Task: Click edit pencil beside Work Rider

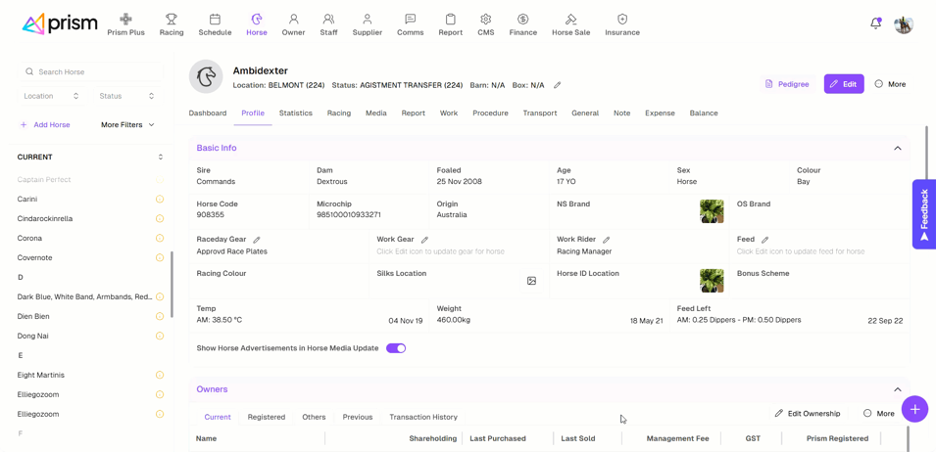Action: point(606,240)
